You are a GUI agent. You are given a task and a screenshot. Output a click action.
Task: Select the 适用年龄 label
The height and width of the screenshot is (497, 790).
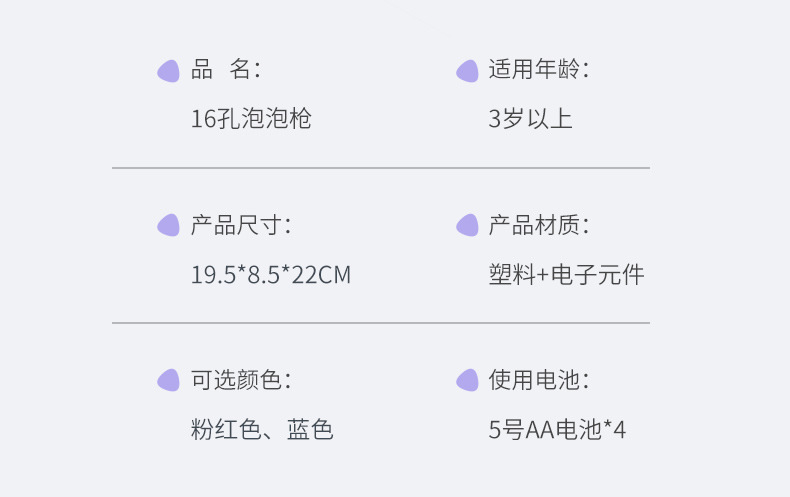(x=538, y=70)
